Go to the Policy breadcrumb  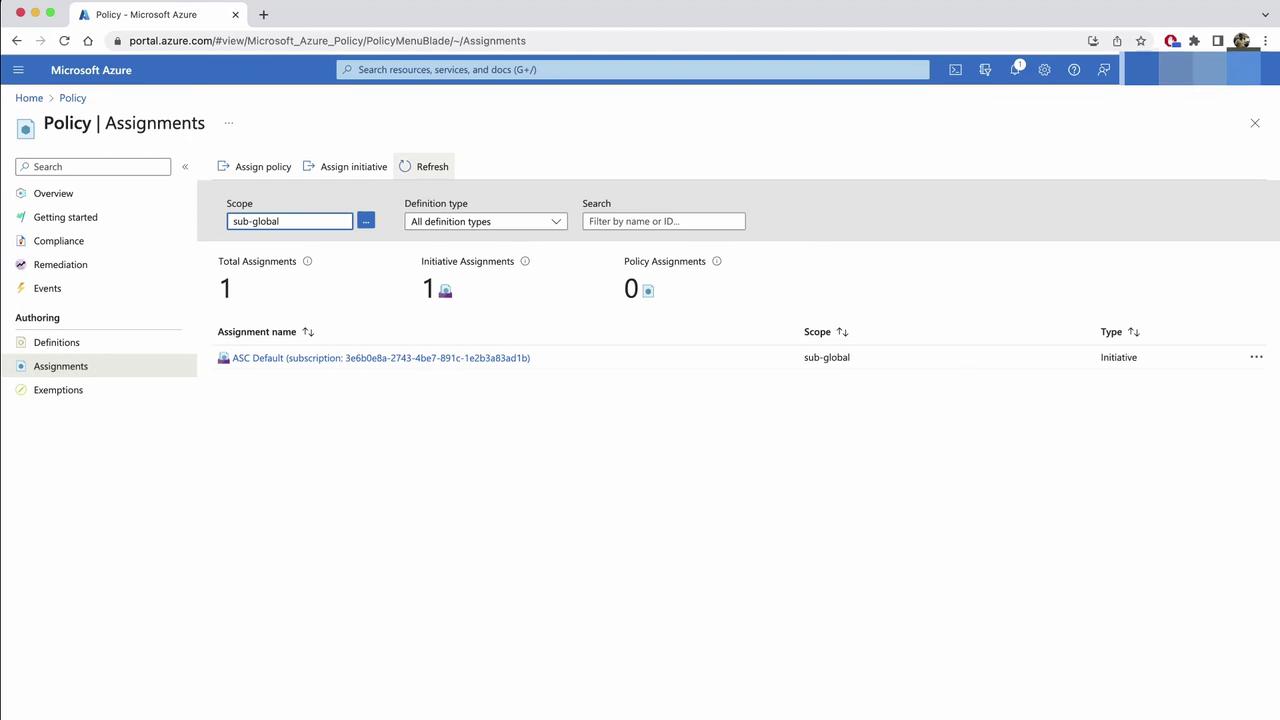point(73,98)
